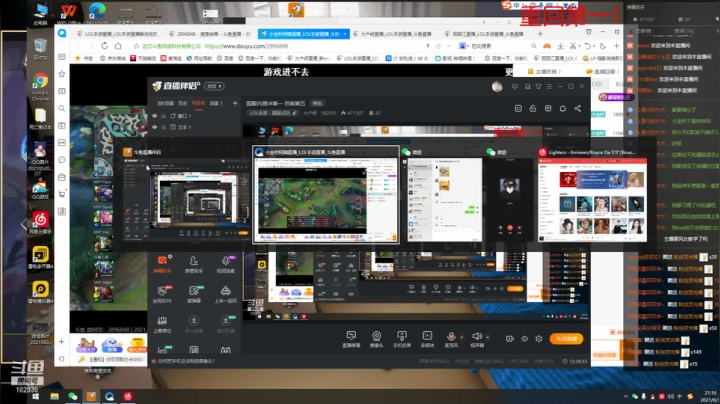This screenshot has width=720, height=404.
Task: Select the 可游戏 scene tab
Action: pyautogui.click(x=198, y=103)
